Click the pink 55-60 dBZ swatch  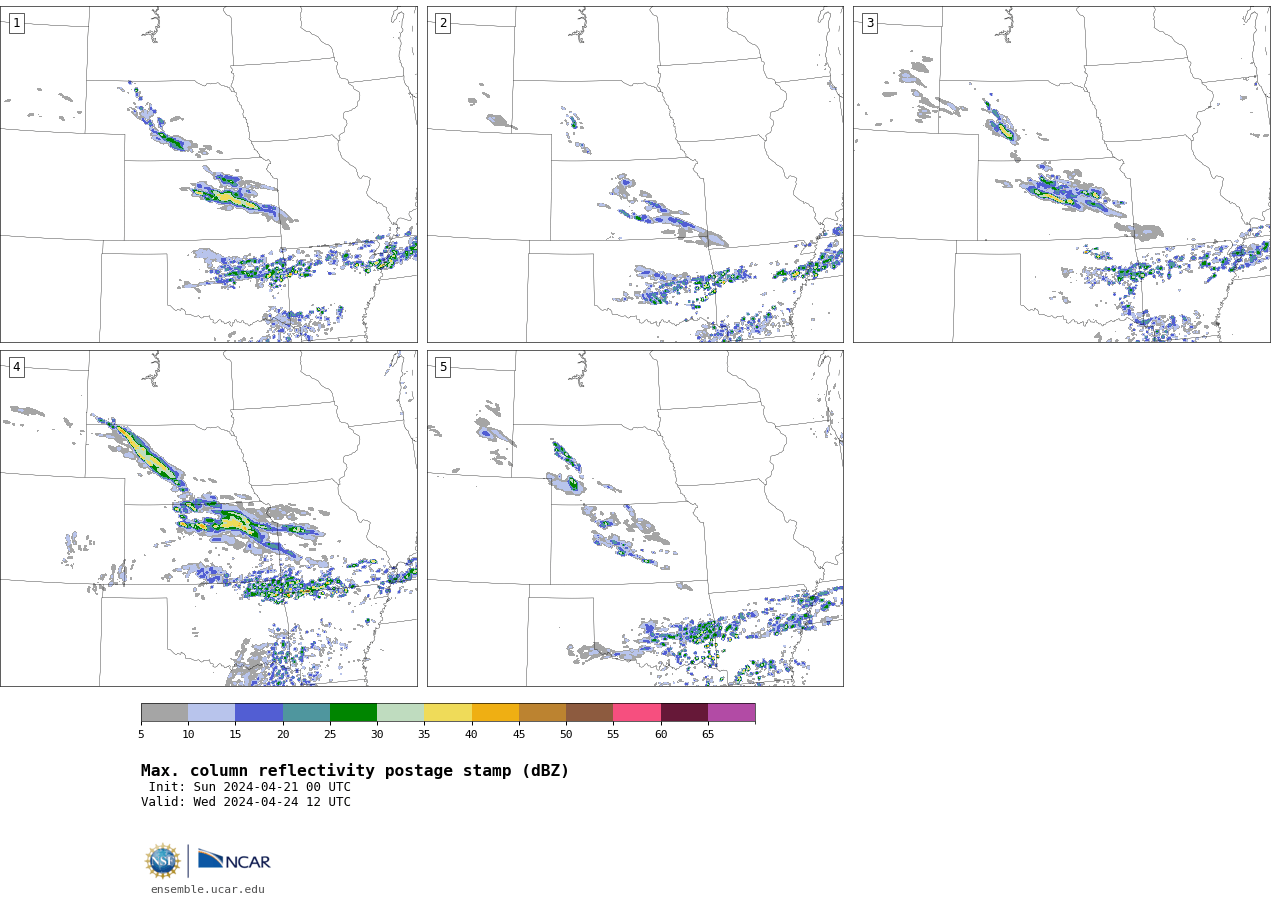point(637,712)
